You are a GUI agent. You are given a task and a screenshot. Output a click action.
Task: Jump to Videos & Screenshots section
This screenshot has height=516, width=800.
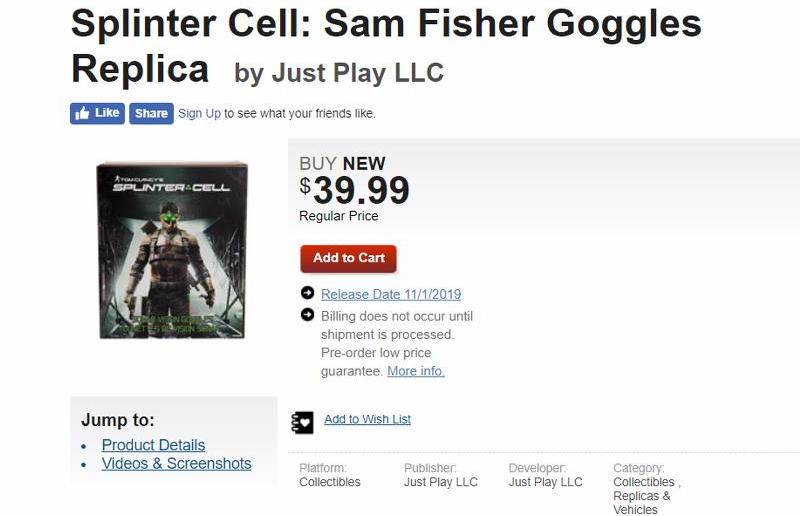[x=176, y=463]
